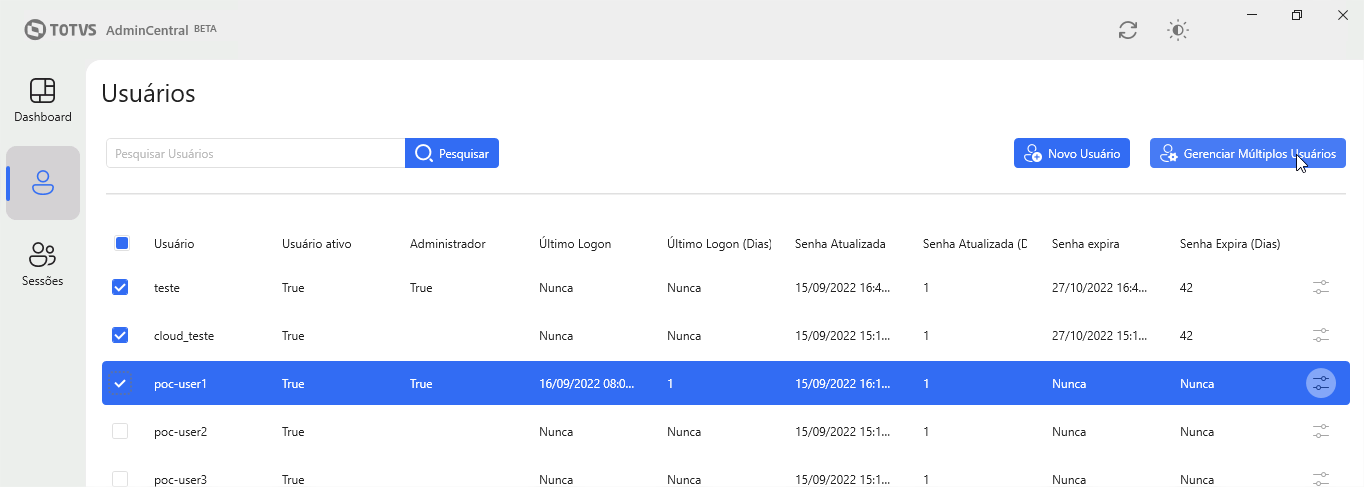The image size is (1364, 487).
Task: Sort by Usuário ativo column header
Action: 316,244
